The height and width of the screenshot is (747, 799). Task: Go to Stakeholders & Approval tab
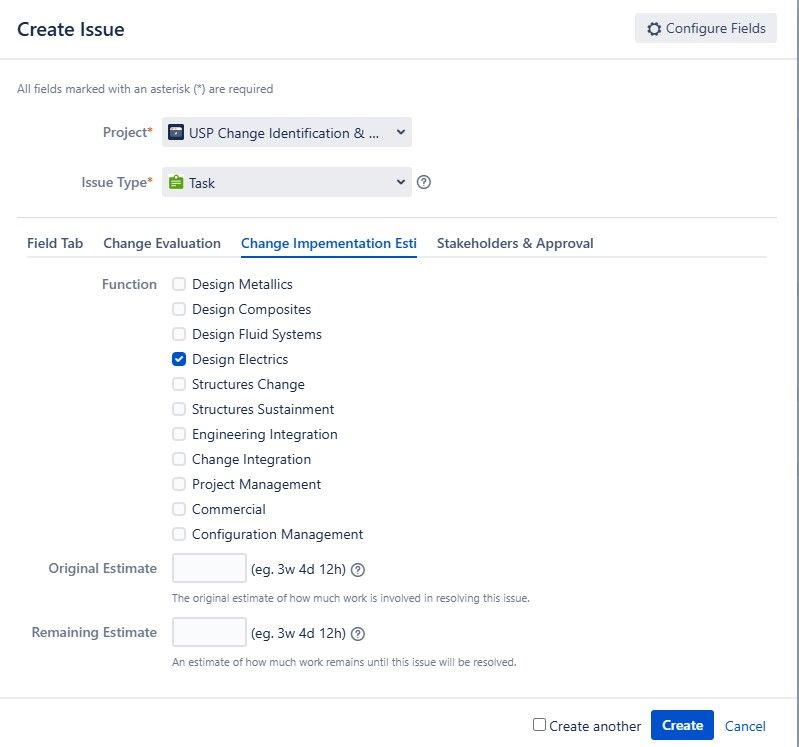pos(515,244)
